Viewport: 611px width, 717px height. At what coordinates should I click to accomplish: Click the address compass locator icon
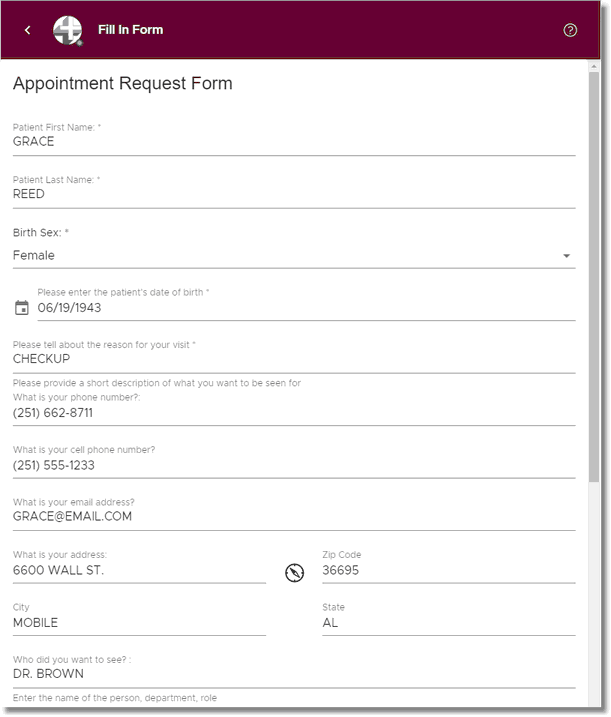[295, 573]
